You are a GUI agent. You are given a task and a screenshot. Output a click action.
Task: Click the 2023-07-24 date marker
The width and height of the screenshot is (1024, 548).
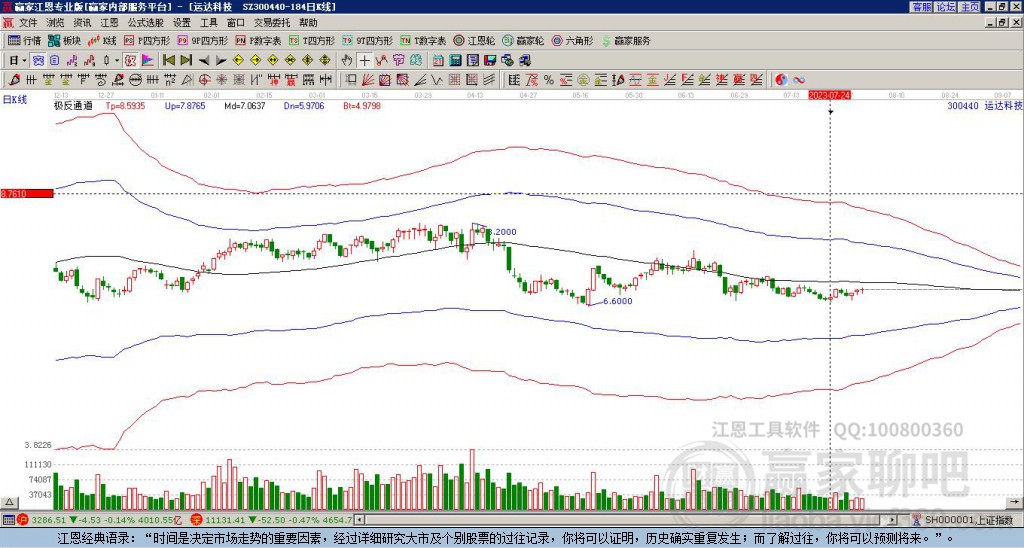829,95
